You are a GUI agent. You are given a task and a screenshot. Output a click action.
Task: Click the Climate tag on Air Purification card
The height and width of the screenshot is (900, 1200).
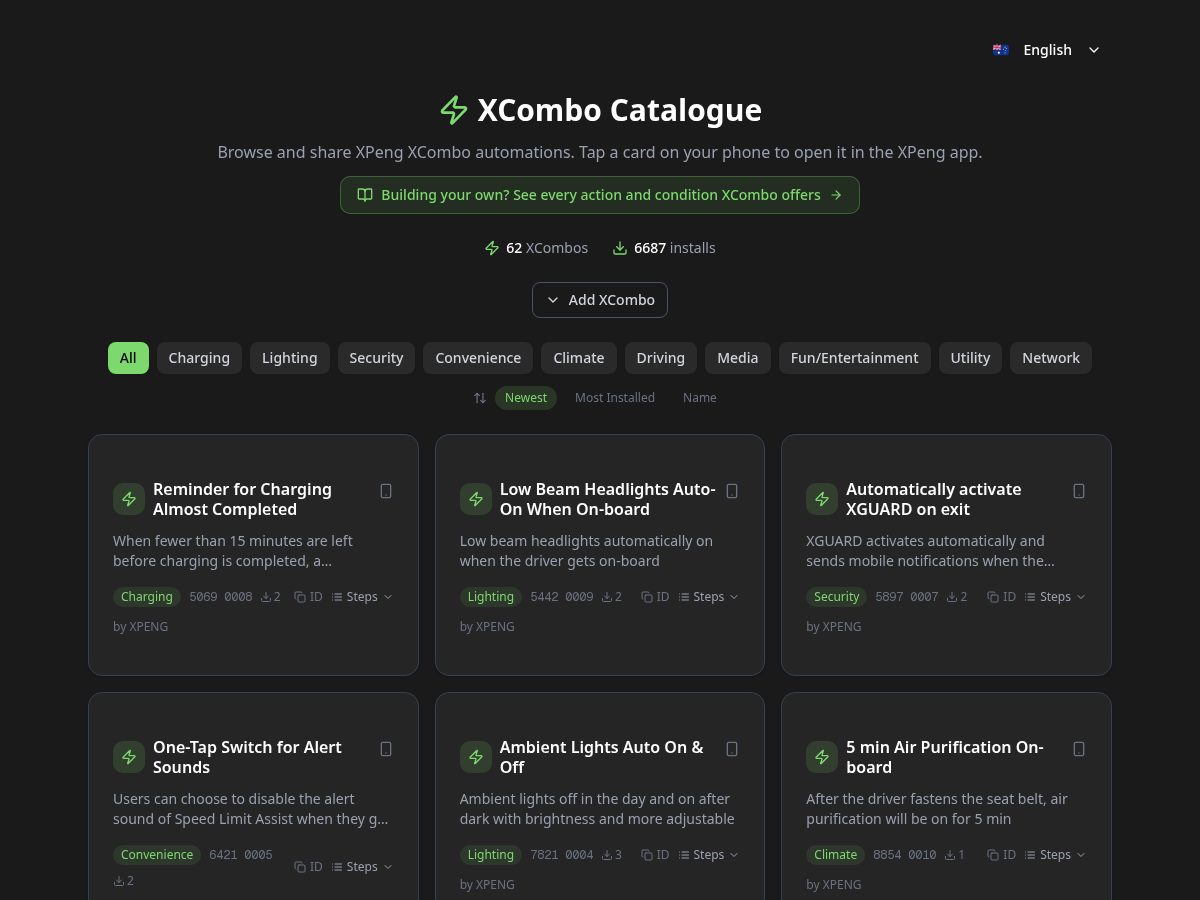point(836,855)
